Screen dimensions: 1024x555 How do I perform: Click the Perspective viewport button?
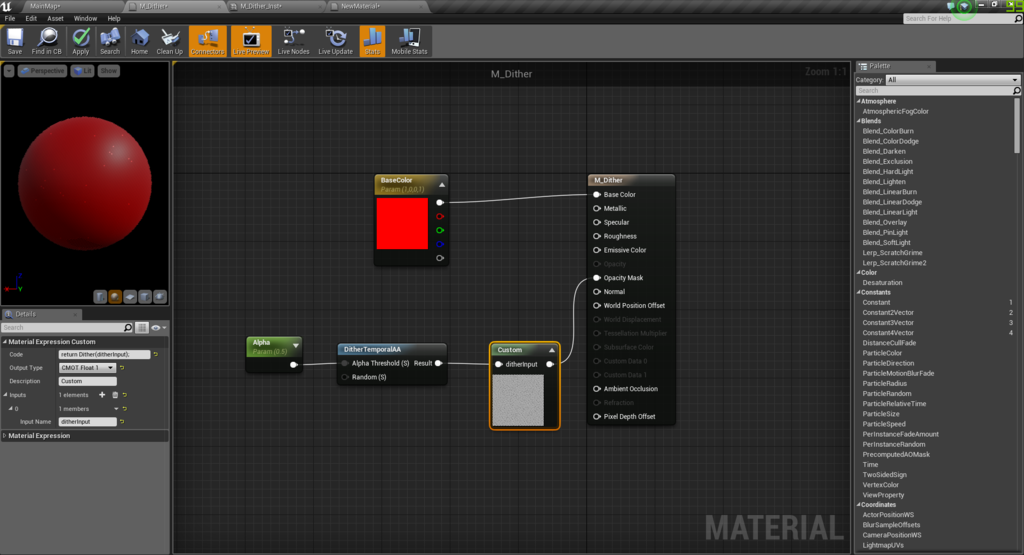pyautogui.click(x=42, y=71)
